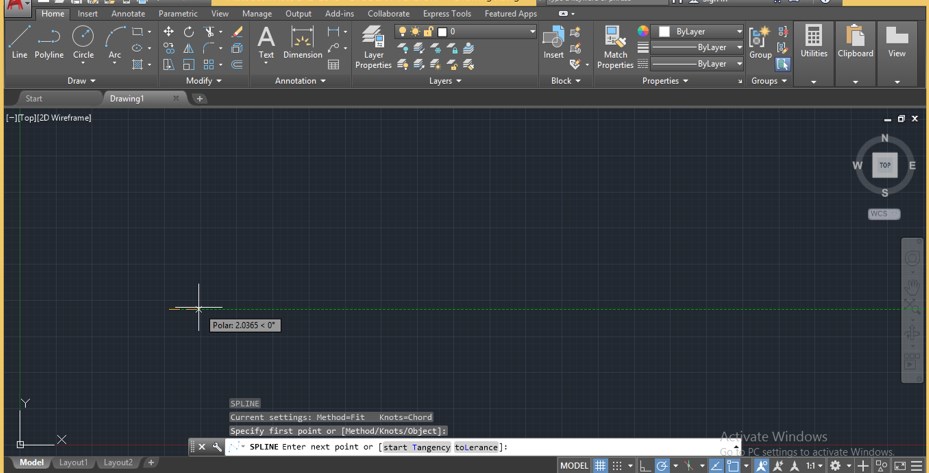Toggle ortho mode in status bar

645,466
